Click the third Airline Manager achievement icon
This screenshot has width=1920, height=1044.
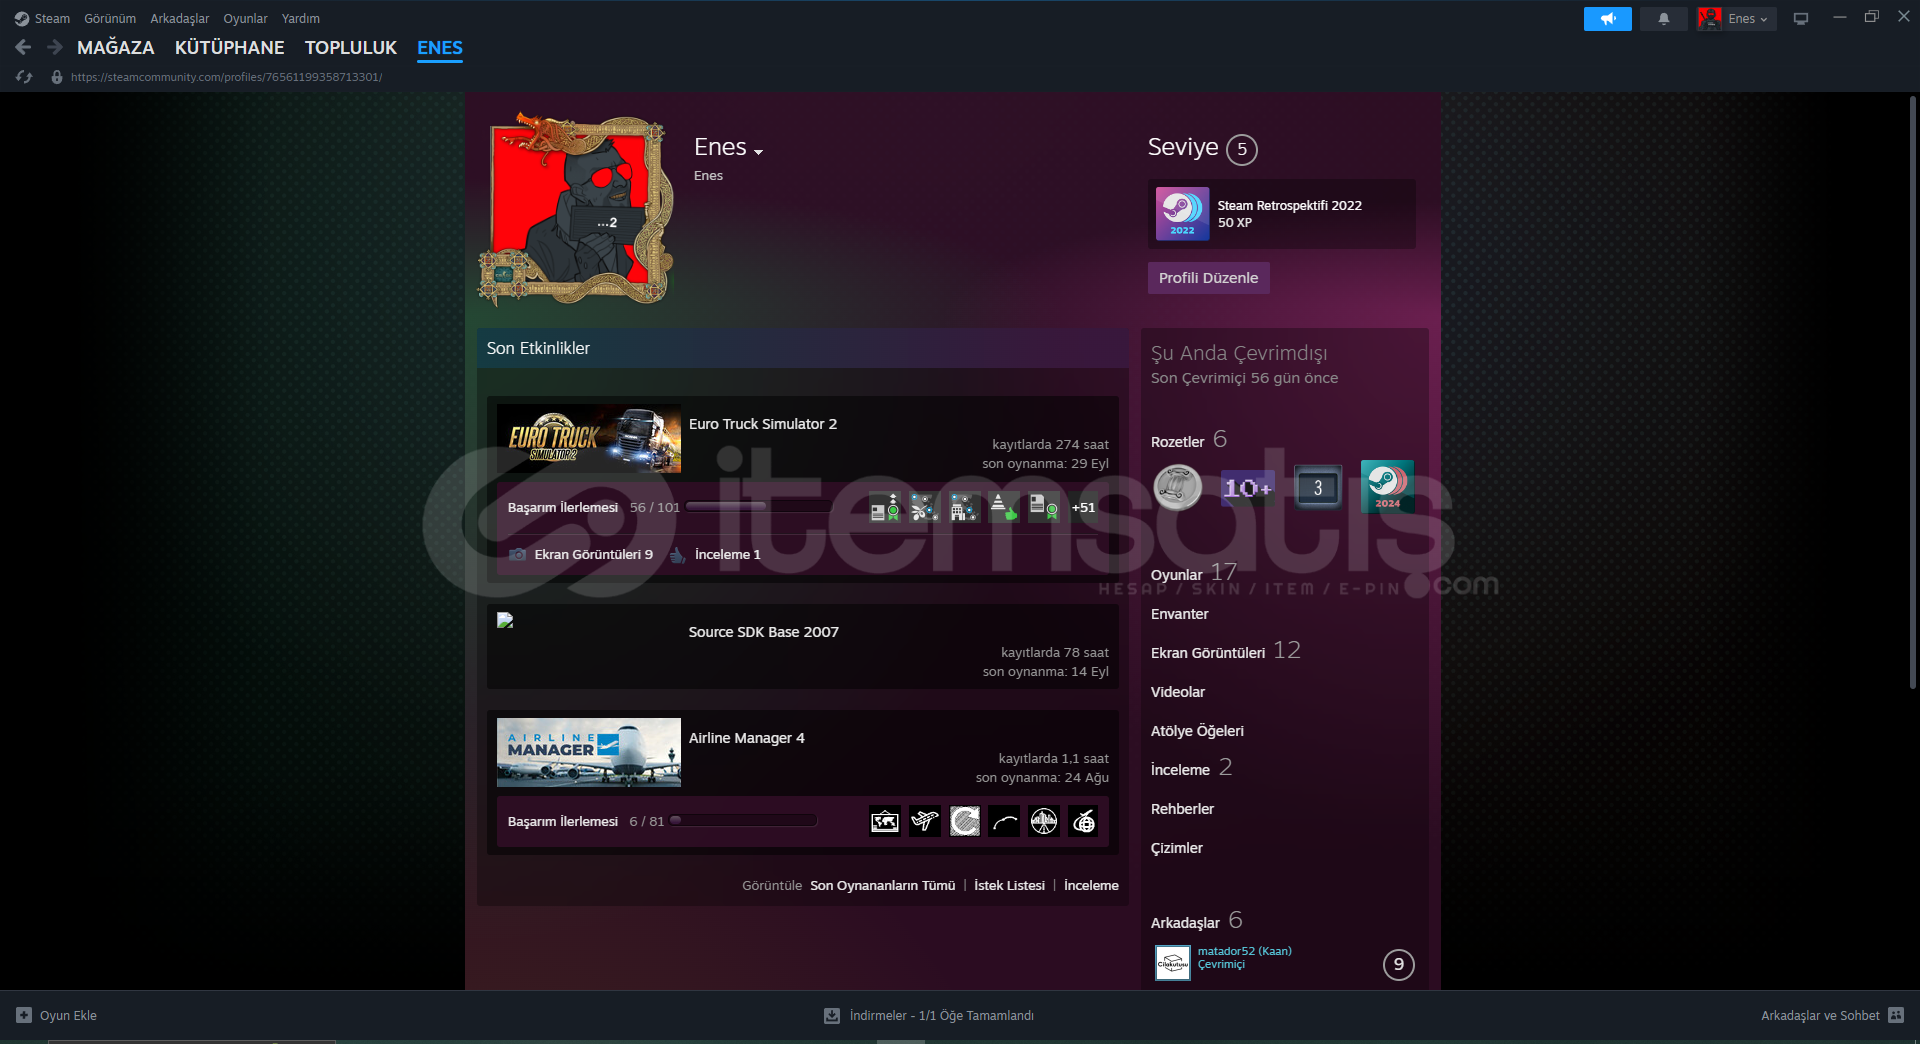click(964, 821)
